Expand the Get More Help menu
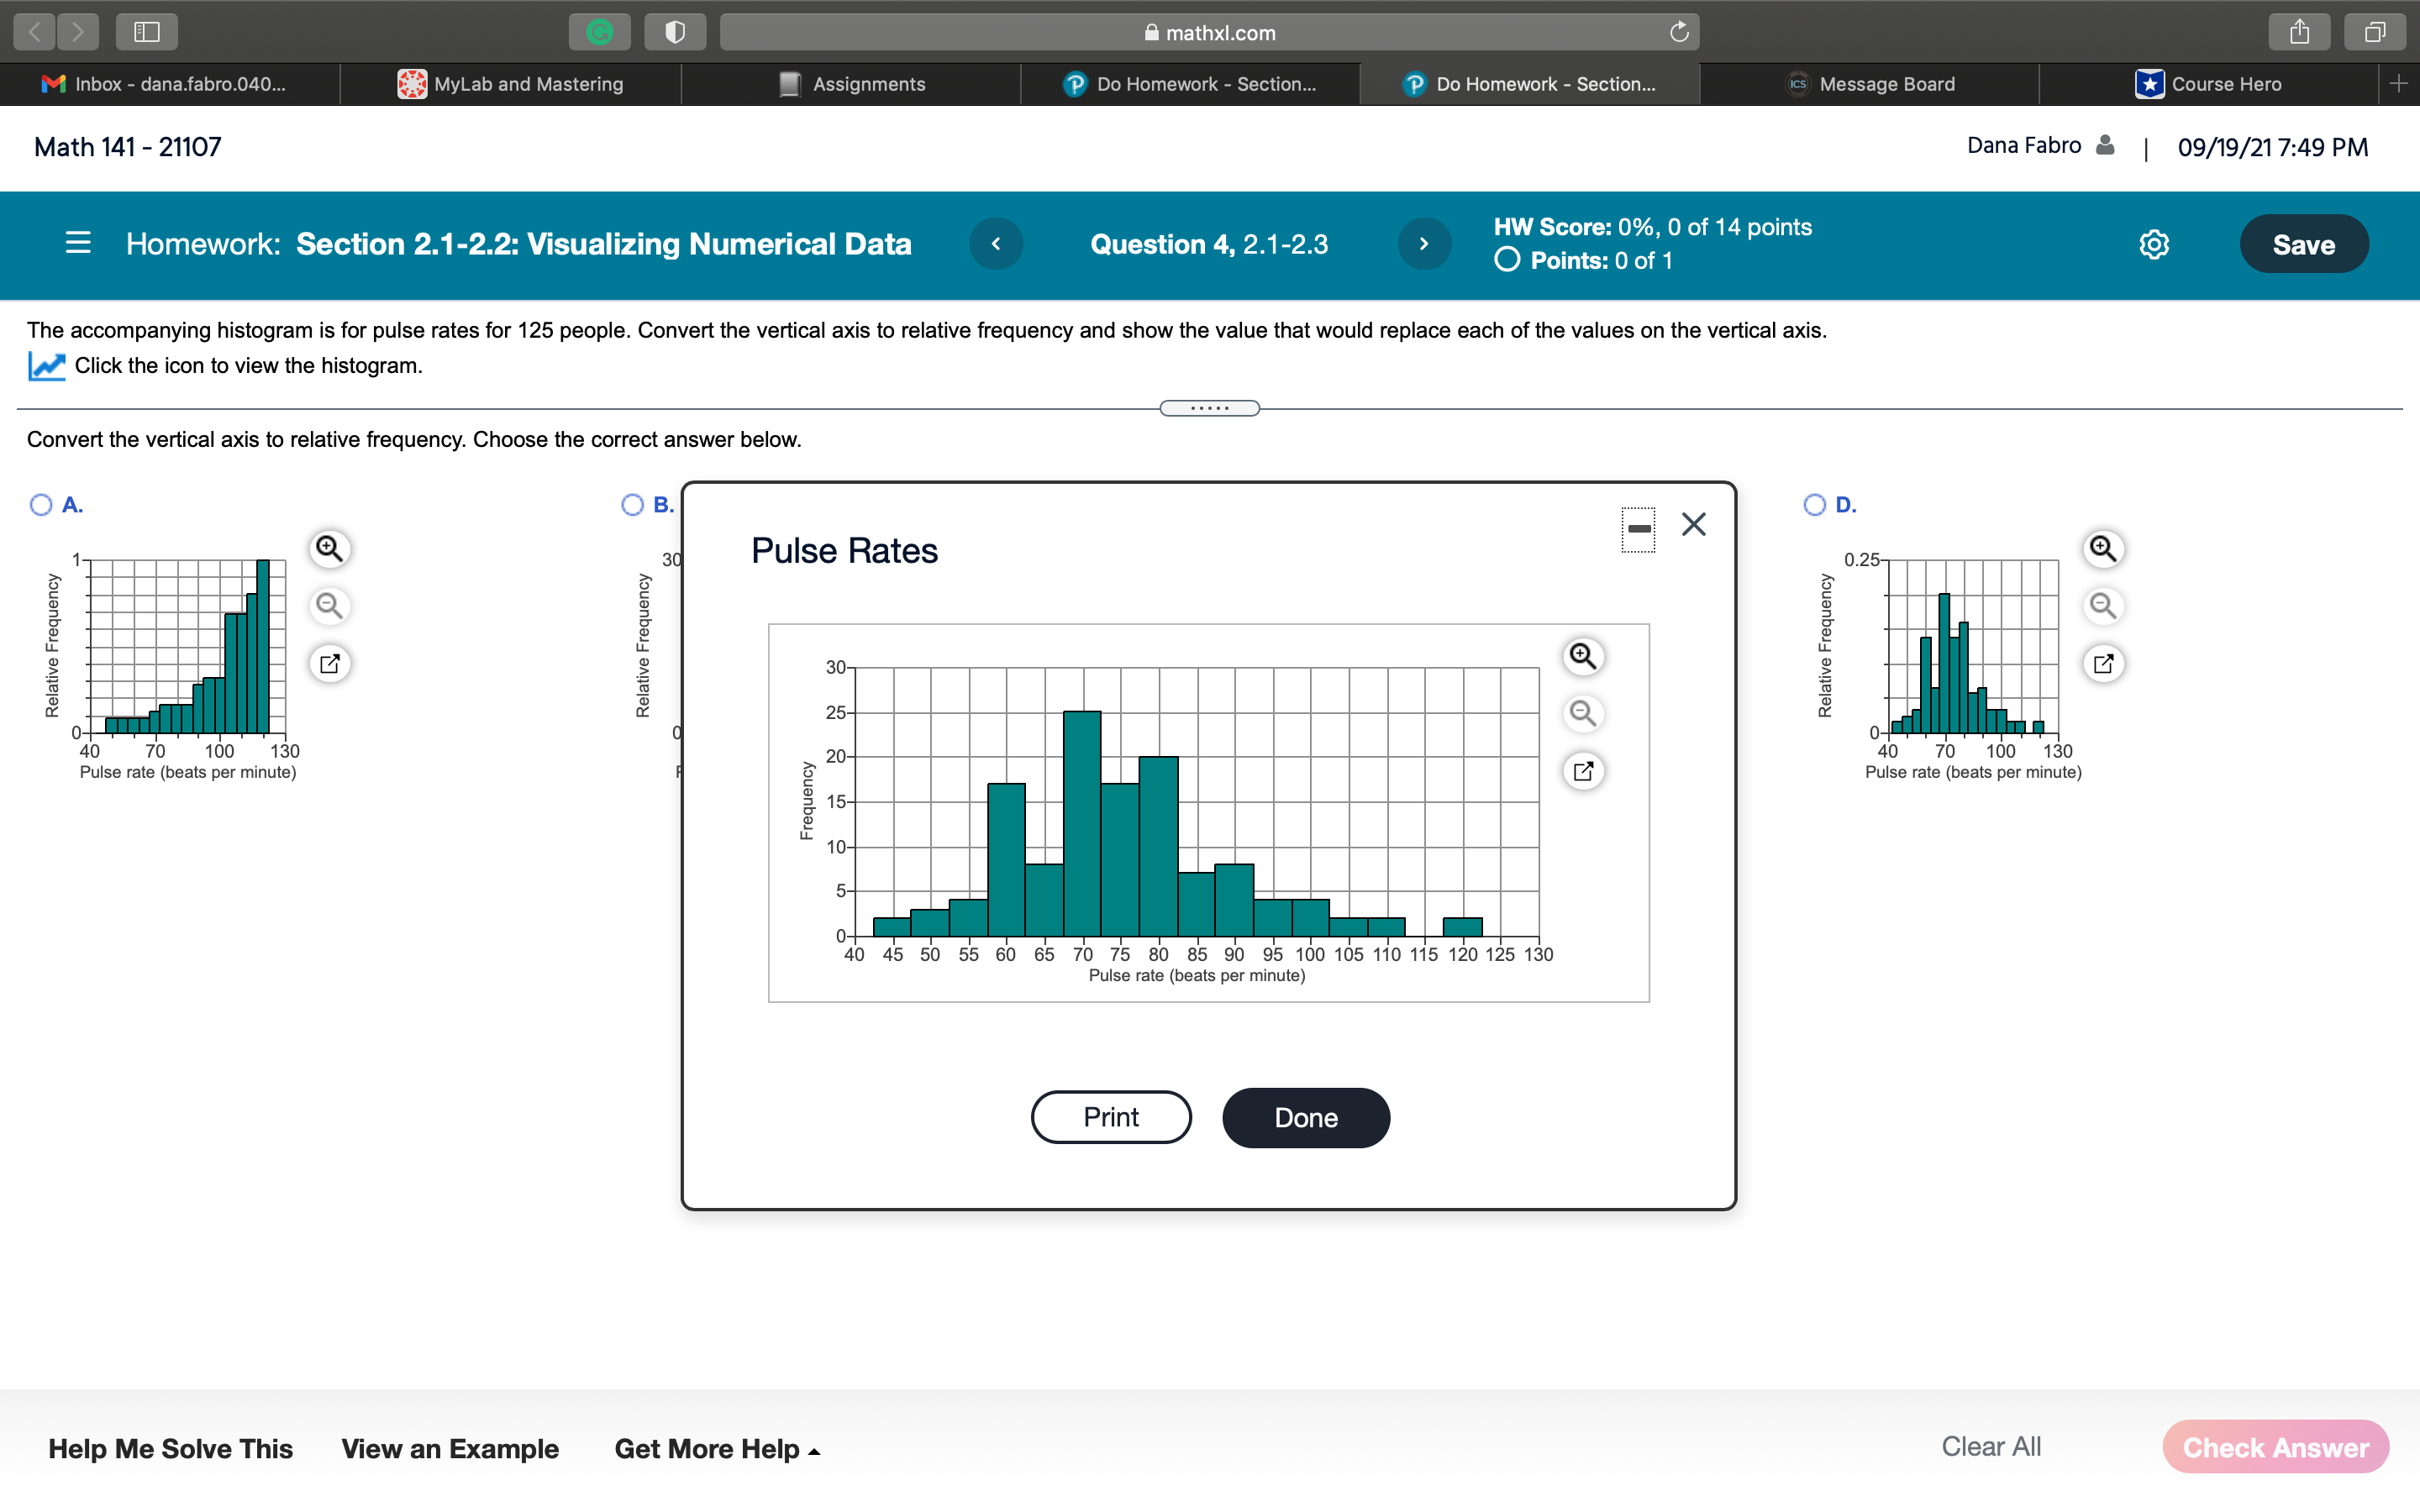 click(x=716, y=1449)
